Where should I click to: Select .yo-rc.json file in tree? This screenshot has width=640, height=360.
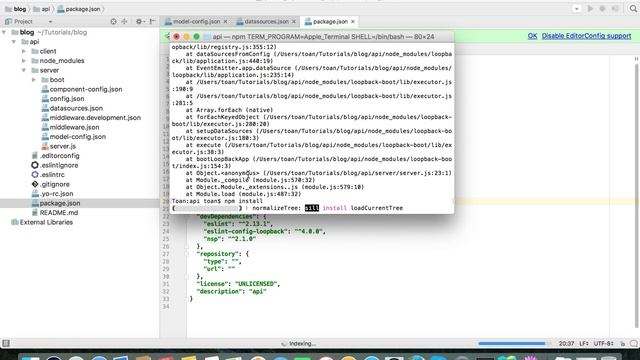(56, 194)
